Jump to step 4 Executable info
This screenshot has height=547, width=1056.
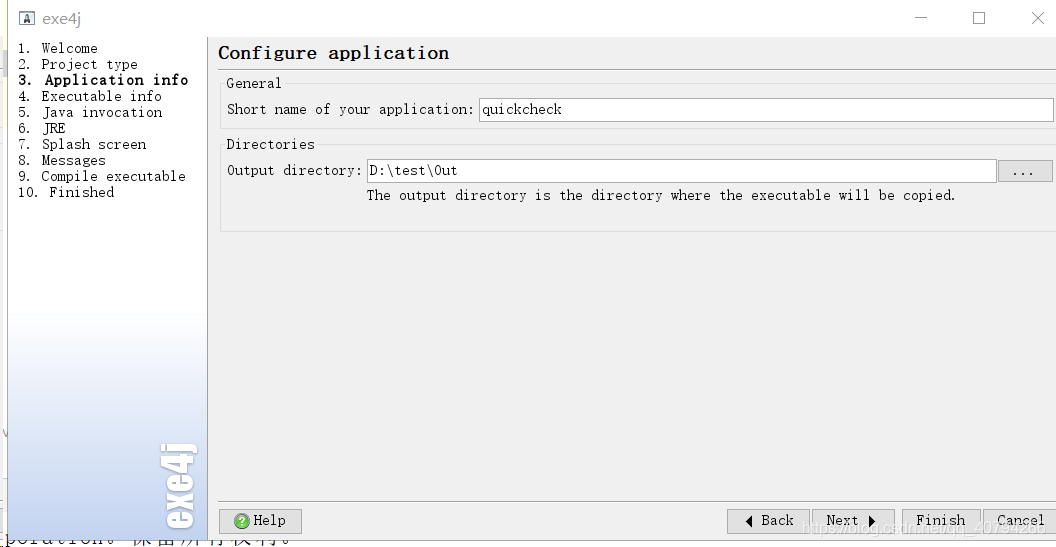[x=90, y=96]
